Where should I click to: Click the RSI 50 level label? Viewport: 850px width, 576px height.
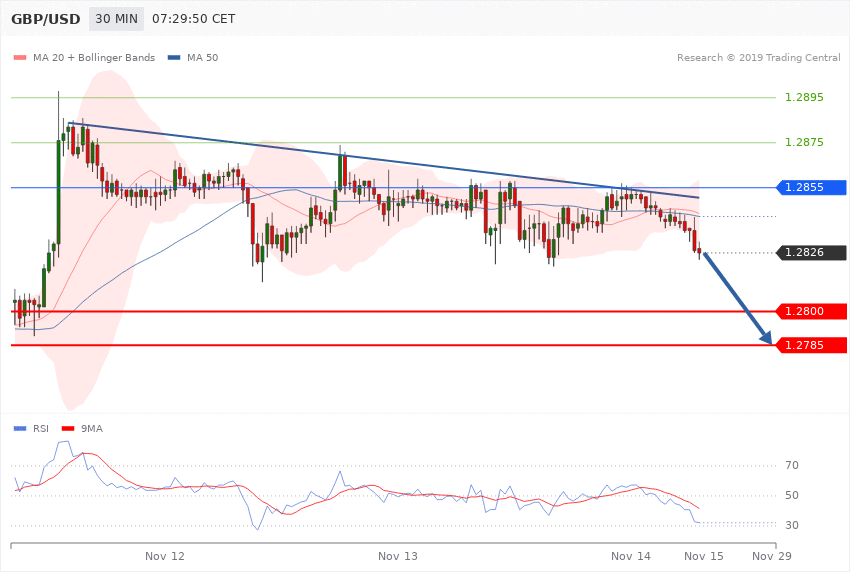tap(792, 495)
